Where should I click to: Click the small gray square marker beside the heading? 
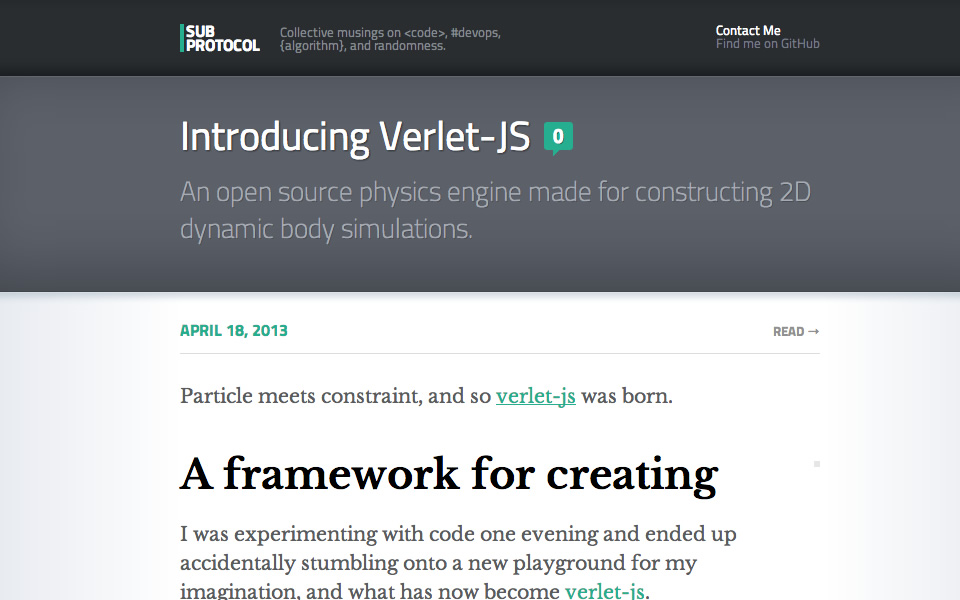click(x=817, y=464)
